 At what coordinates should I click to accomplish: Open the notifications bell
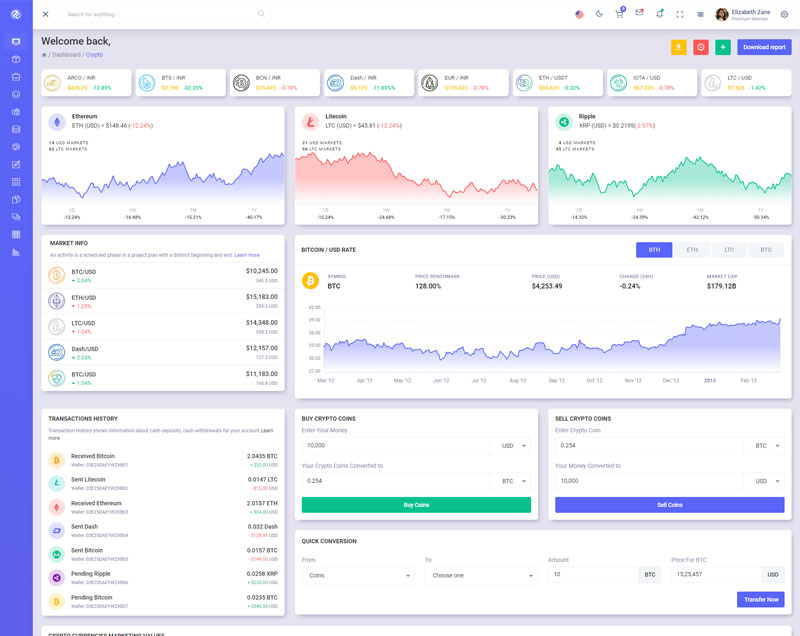(x=659, y=14)
